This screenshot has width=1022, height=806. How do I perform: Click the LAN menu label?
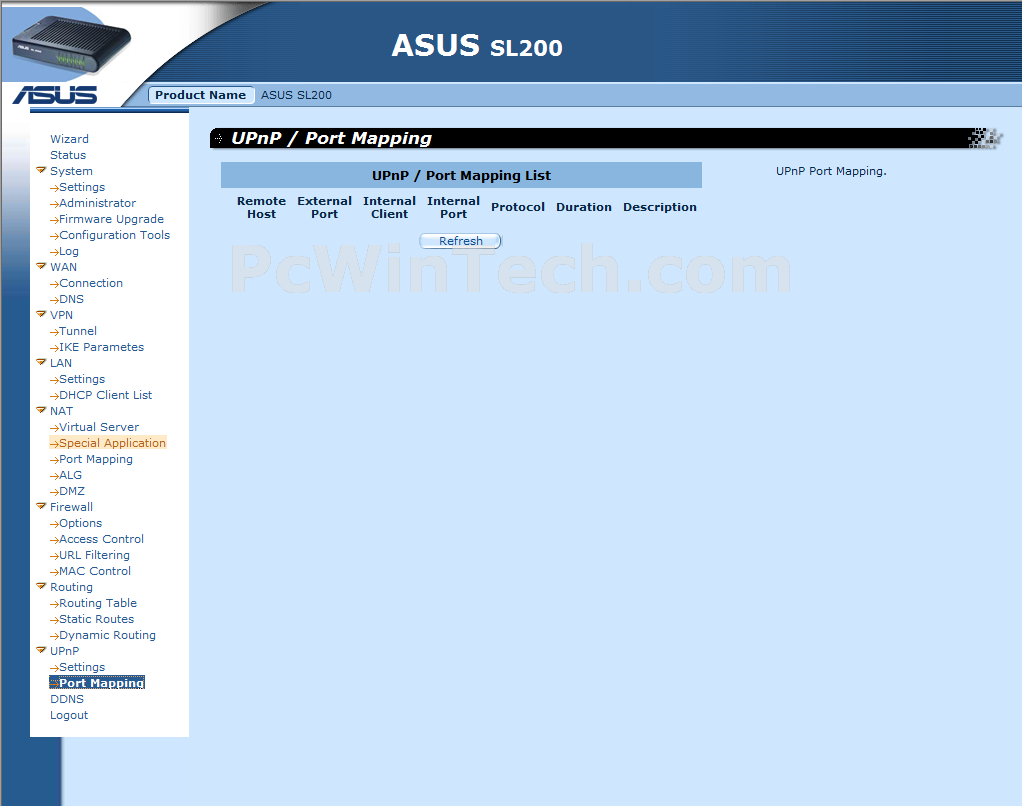[x=61, y=363]
